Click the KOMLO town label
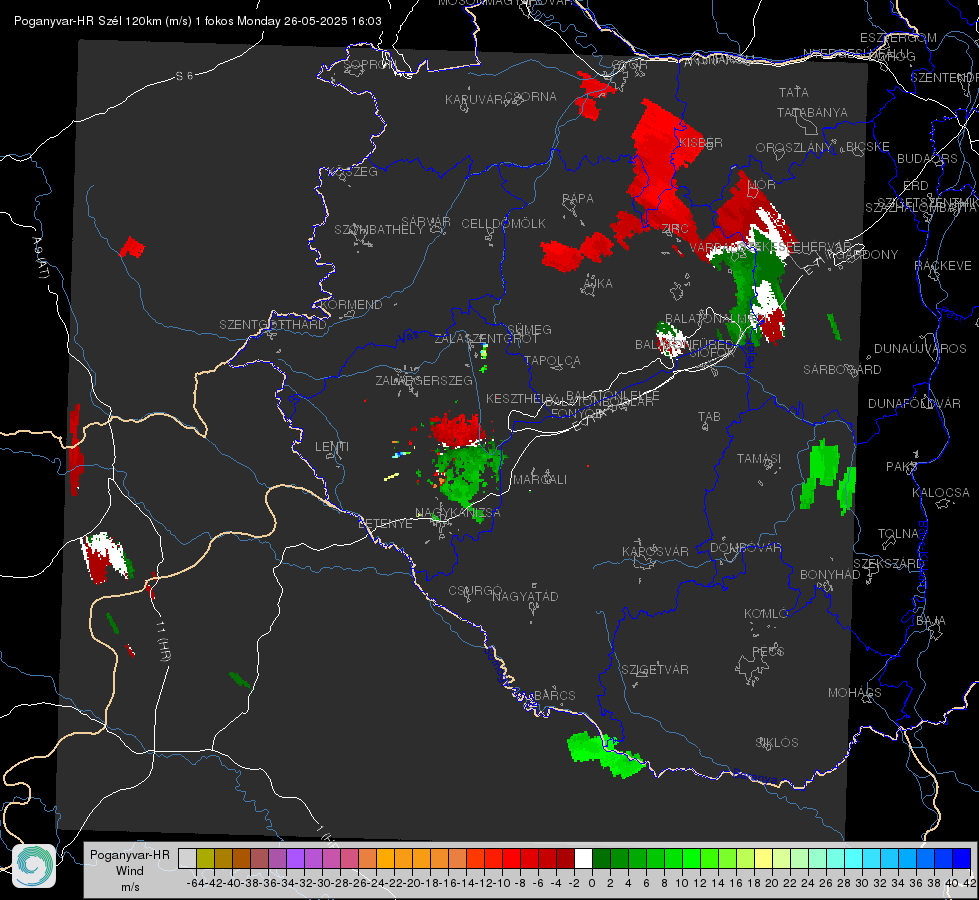This screenshot has width=979, height=900. (x=766, y=613)
